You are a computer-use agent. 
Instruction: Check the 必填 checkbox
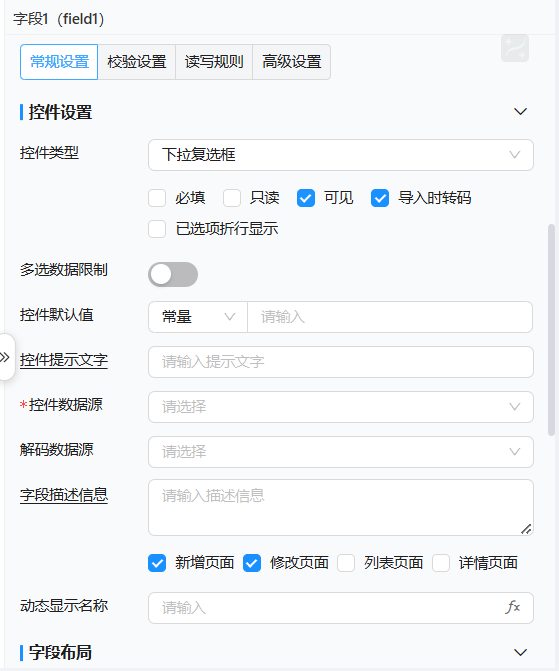[x=157, y=198]
